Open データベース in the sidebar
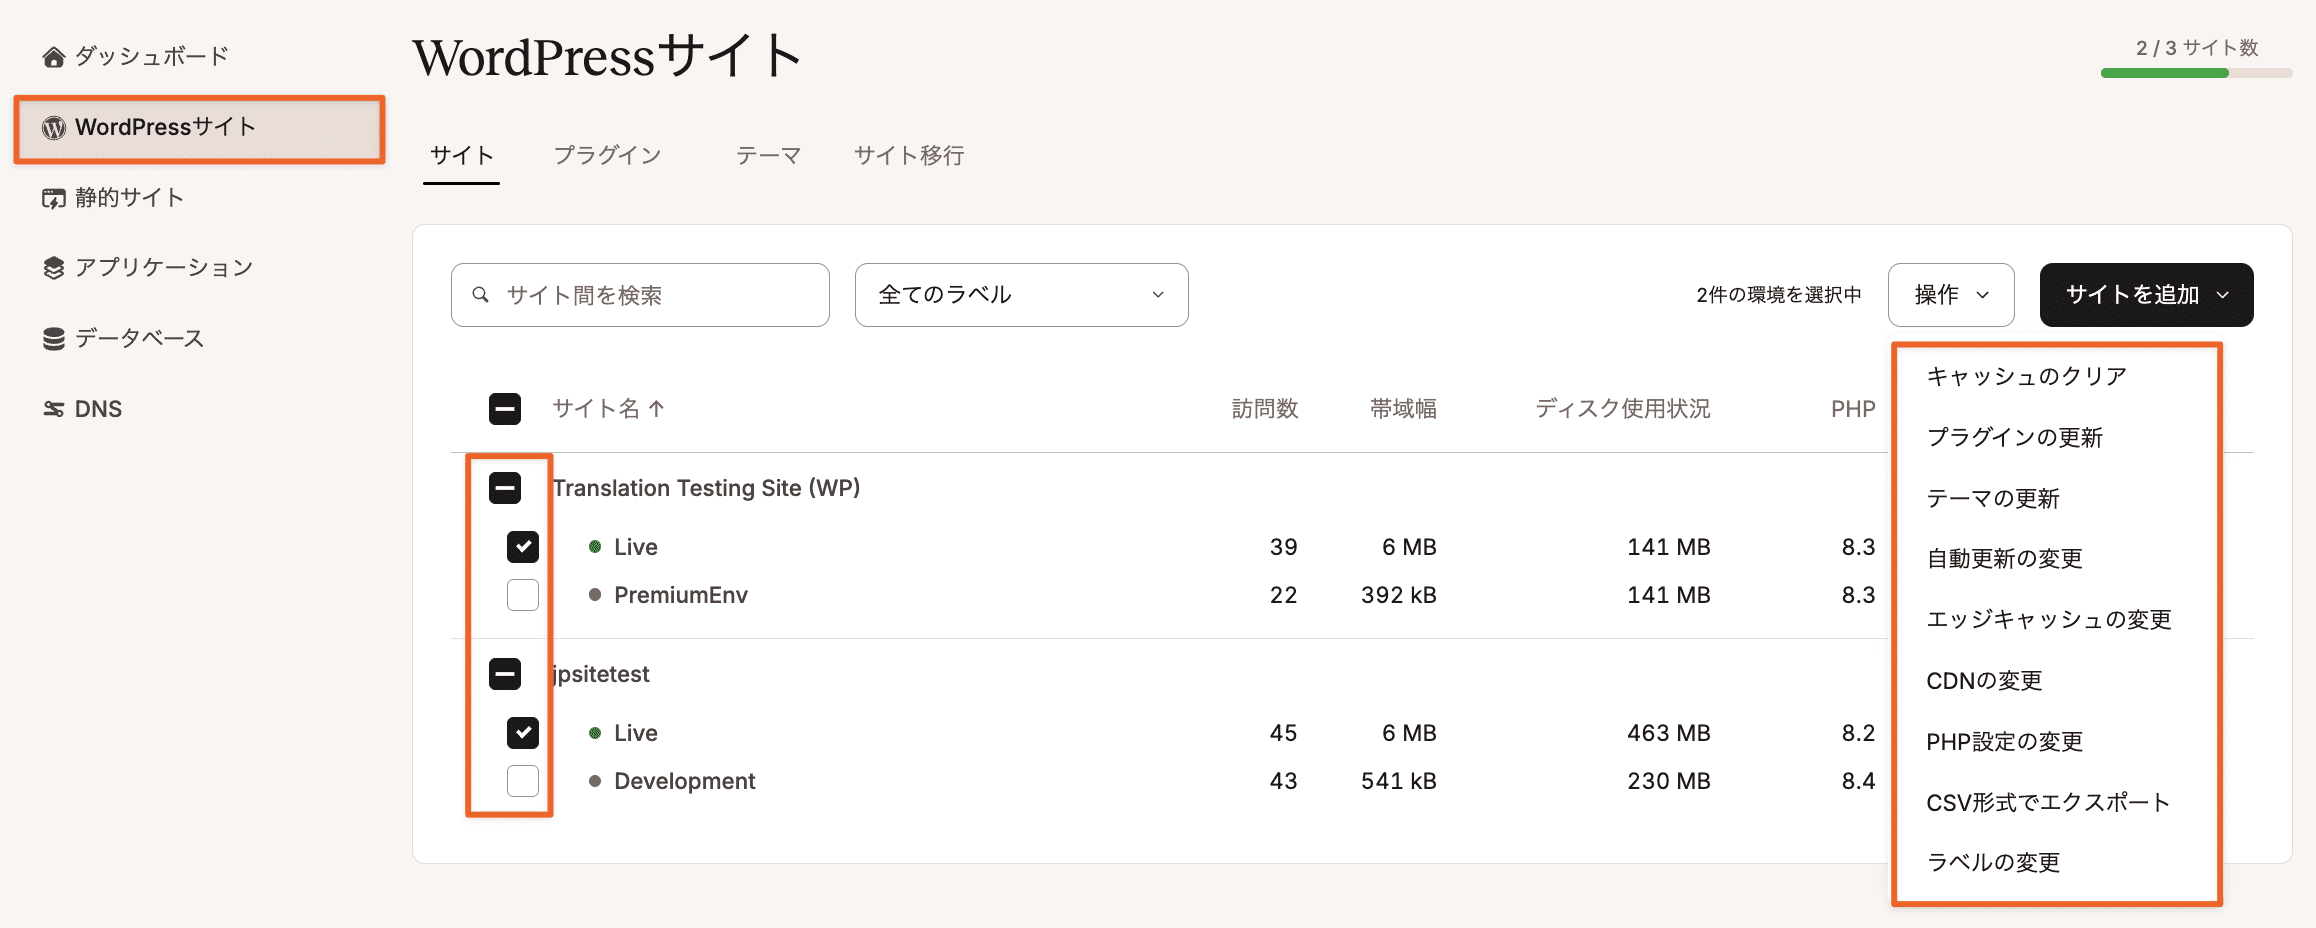This screenshot has width=2316, height=928. coord(140,339)
